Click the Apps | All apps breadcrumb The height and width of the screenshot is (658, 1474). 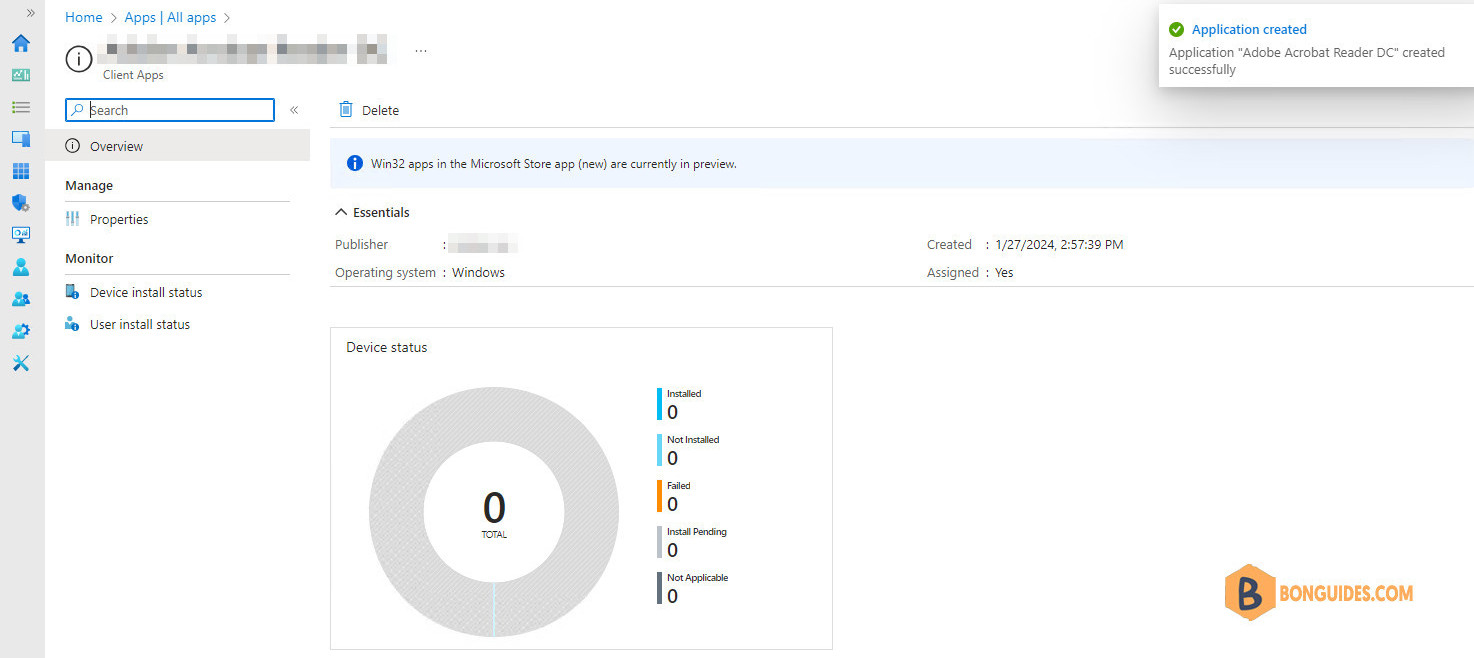click(x=170, y=17)
